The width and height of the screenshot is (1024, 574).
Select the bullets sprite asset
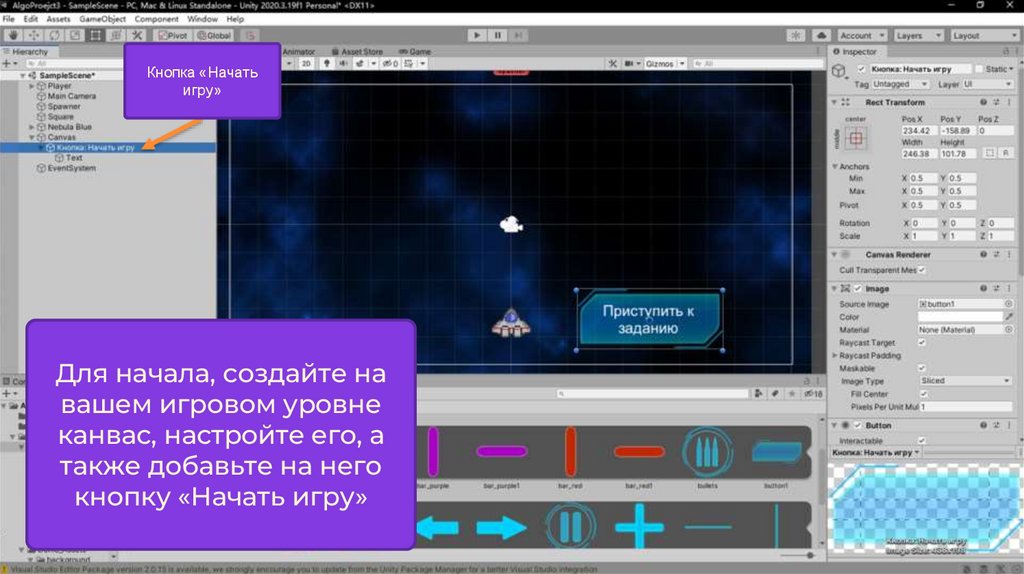(x=707, y=453)
